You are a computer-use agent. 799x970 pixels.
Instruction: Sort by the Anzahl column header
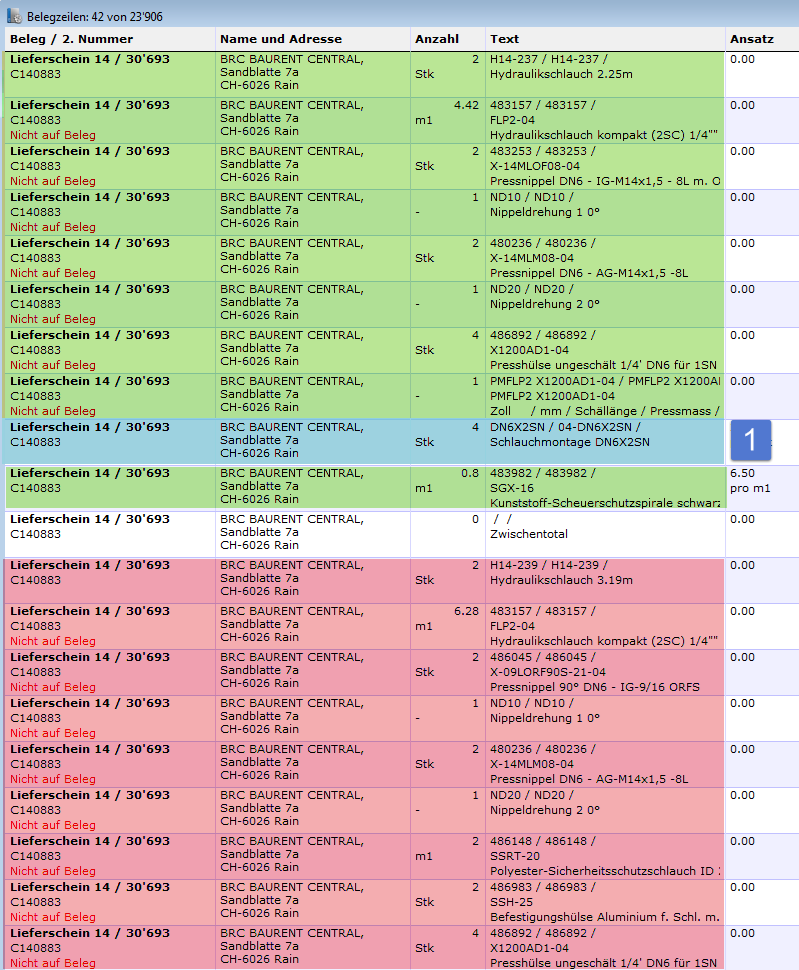pos(436,39)
